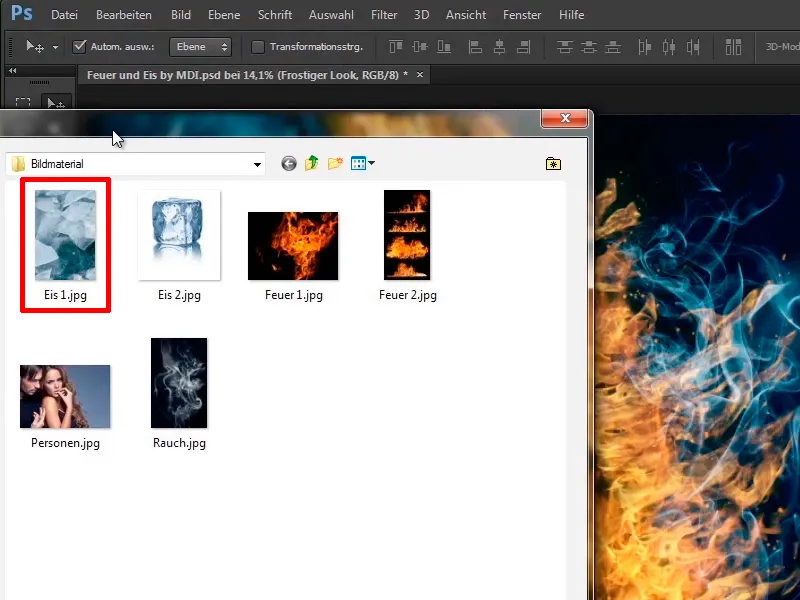Click the Eis 1.jpg file name
The height and width of the screenshot is (600, 800).
65,295
